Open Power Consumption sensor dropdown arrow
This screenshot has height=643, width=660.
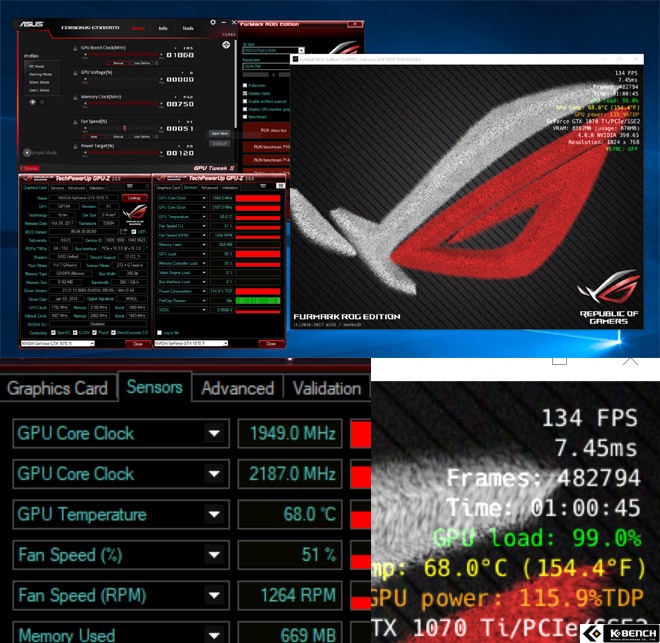204,291
